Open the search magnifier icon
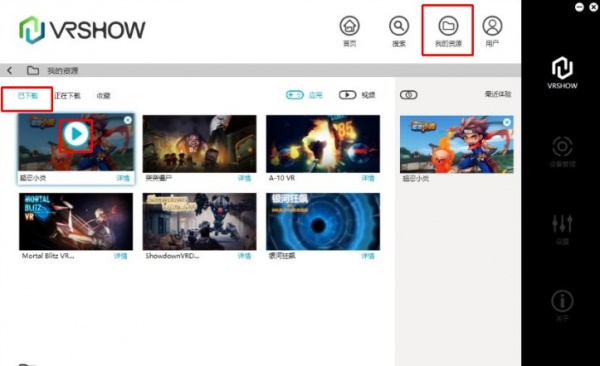 point(399,26)
